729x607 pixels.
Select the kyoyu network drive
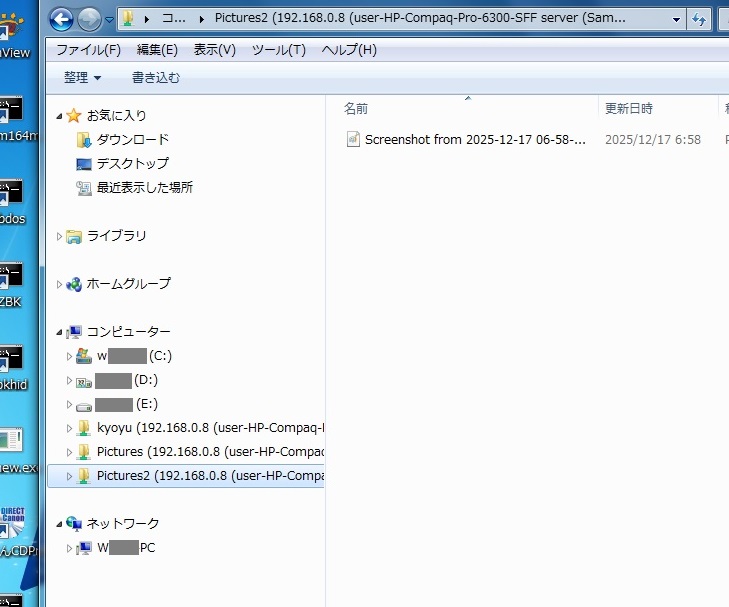click(x=210, y=428)
